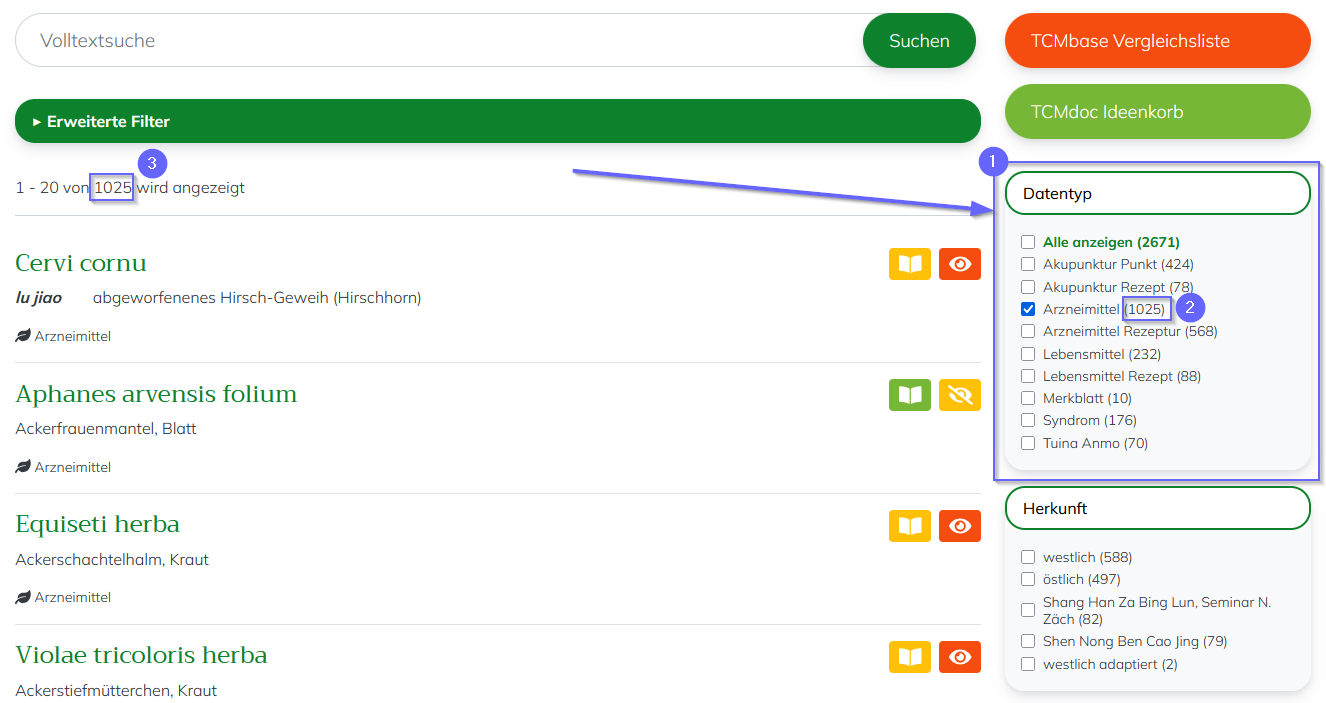Open TCMdoc Ideenkorb

pos(1157,112)
